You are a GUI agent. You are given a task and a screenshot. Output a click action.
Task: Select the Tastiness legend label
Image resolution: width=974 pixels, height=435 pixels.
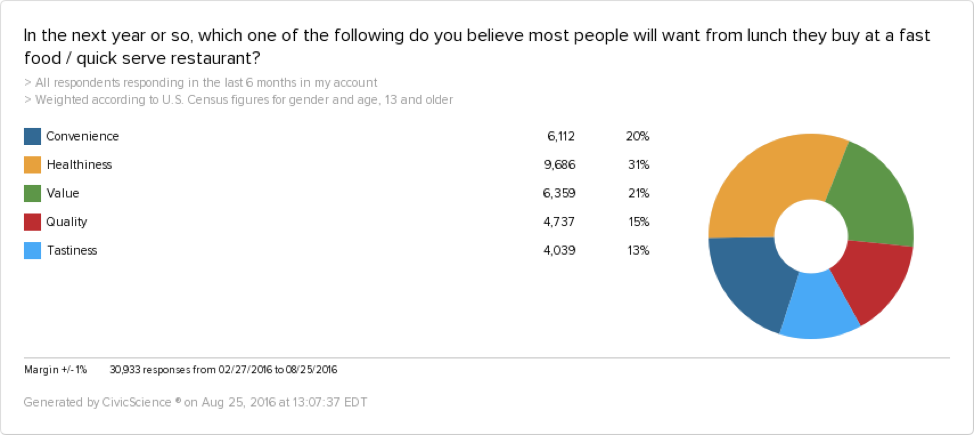pyautogui.click(x=71, y=250)
